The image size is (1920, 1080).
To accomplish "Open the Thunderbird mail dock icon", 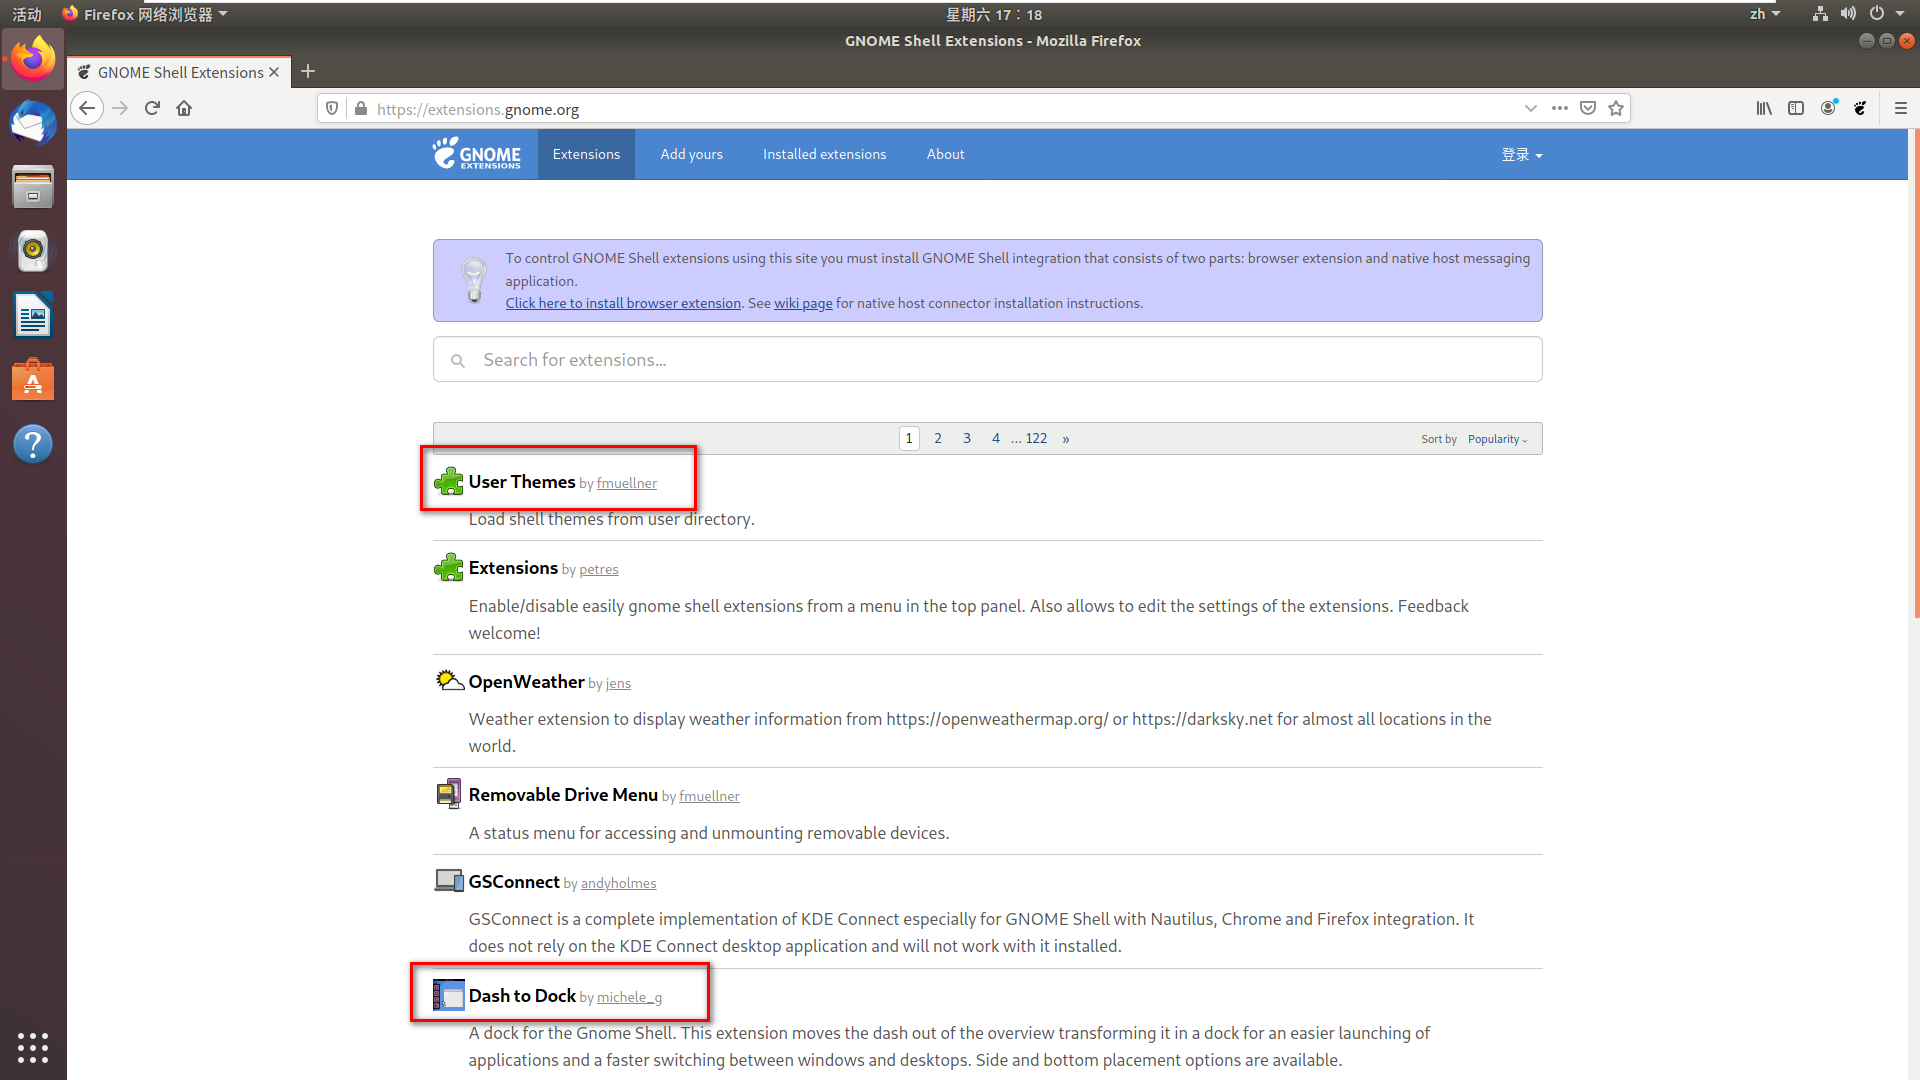I will tap(33, 124).
